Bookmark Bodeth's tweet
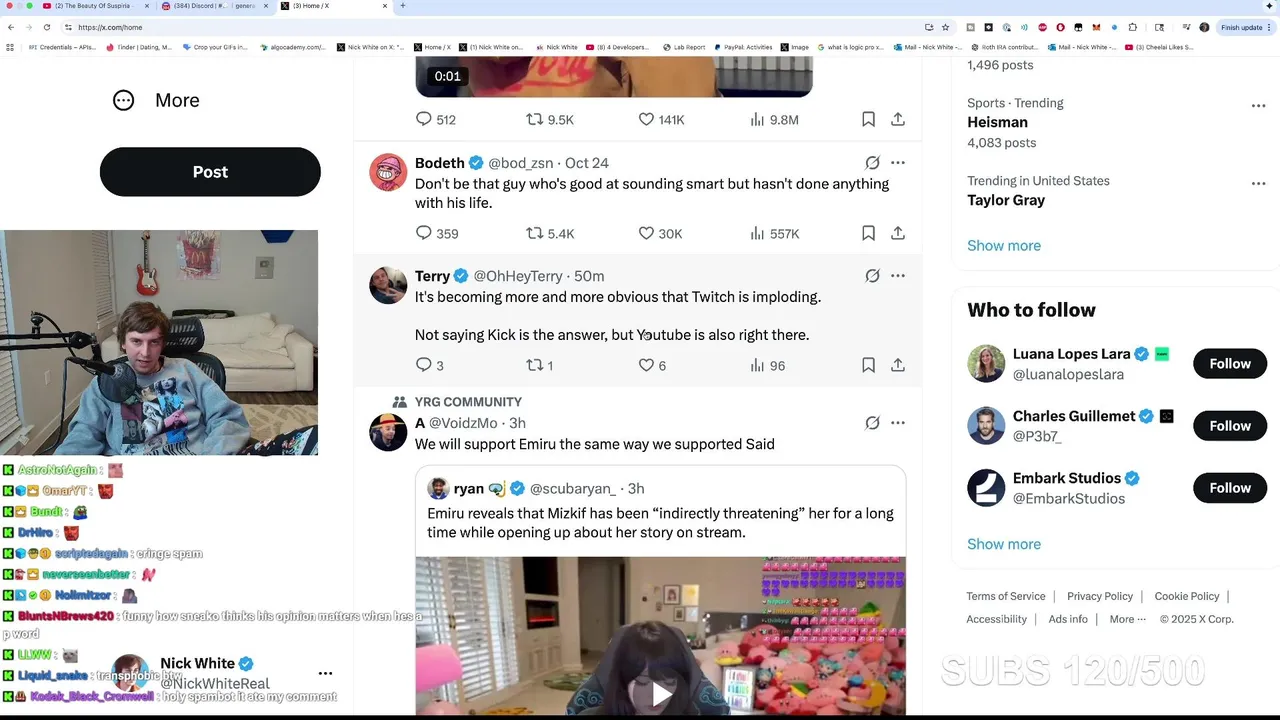1280x720 pixels. point(868,233)
